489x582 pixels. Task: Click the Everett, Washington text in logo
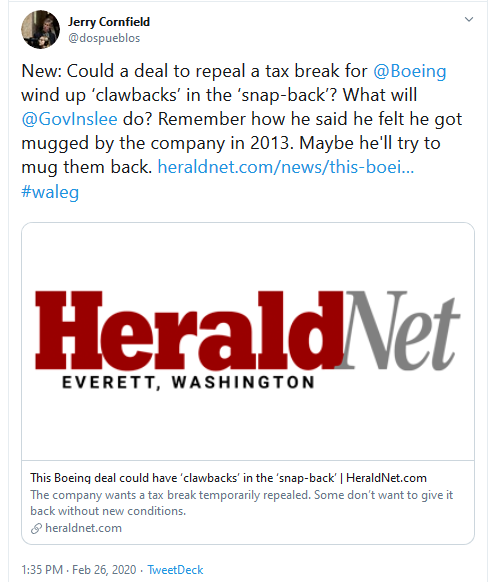[188, 382]
